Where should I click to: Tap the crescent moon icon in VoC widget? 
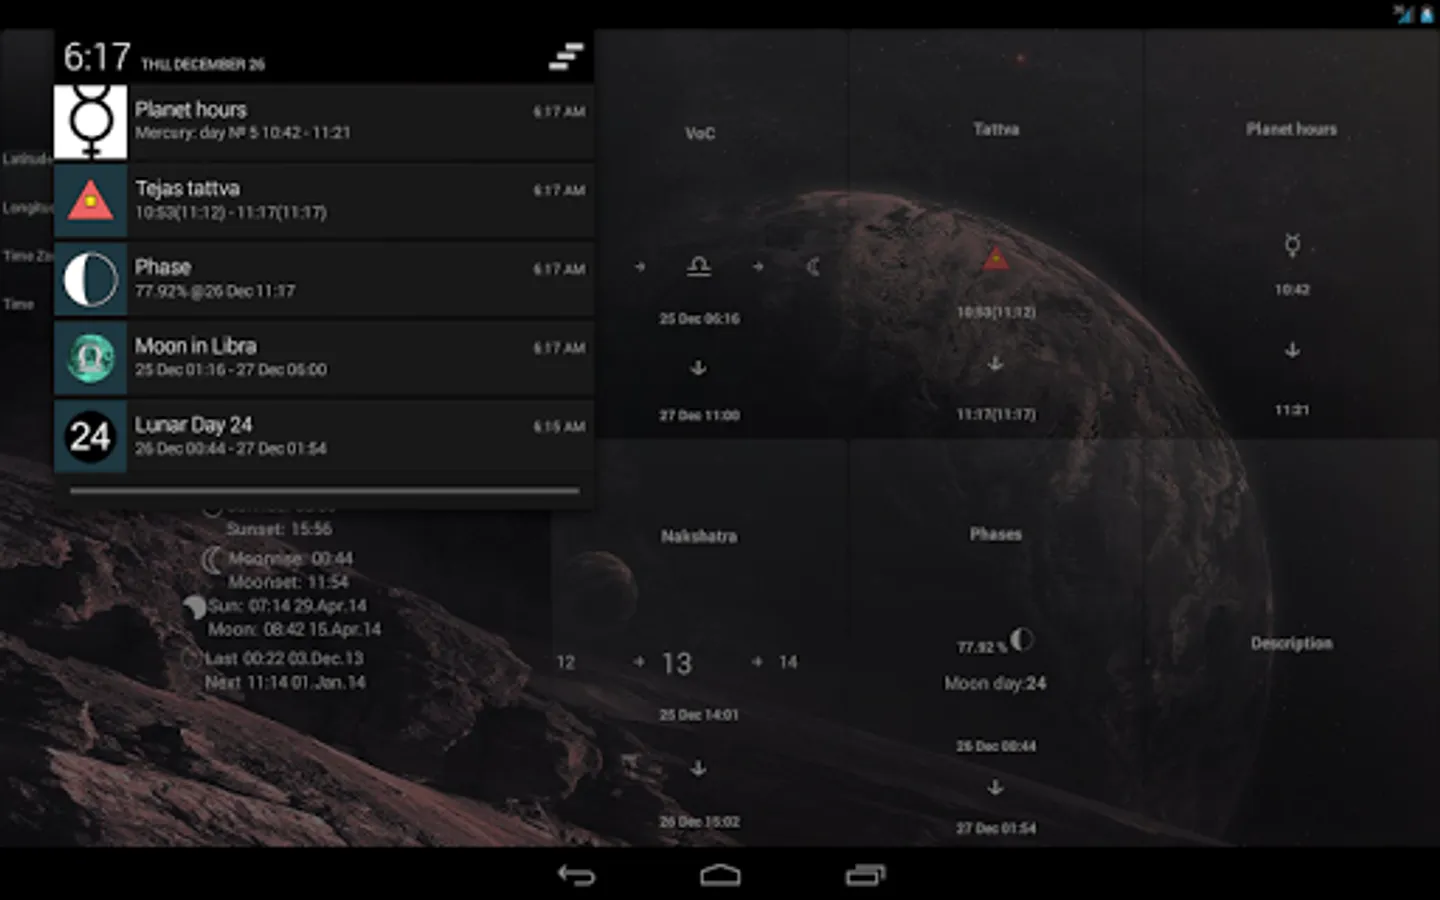coord(814,266)
